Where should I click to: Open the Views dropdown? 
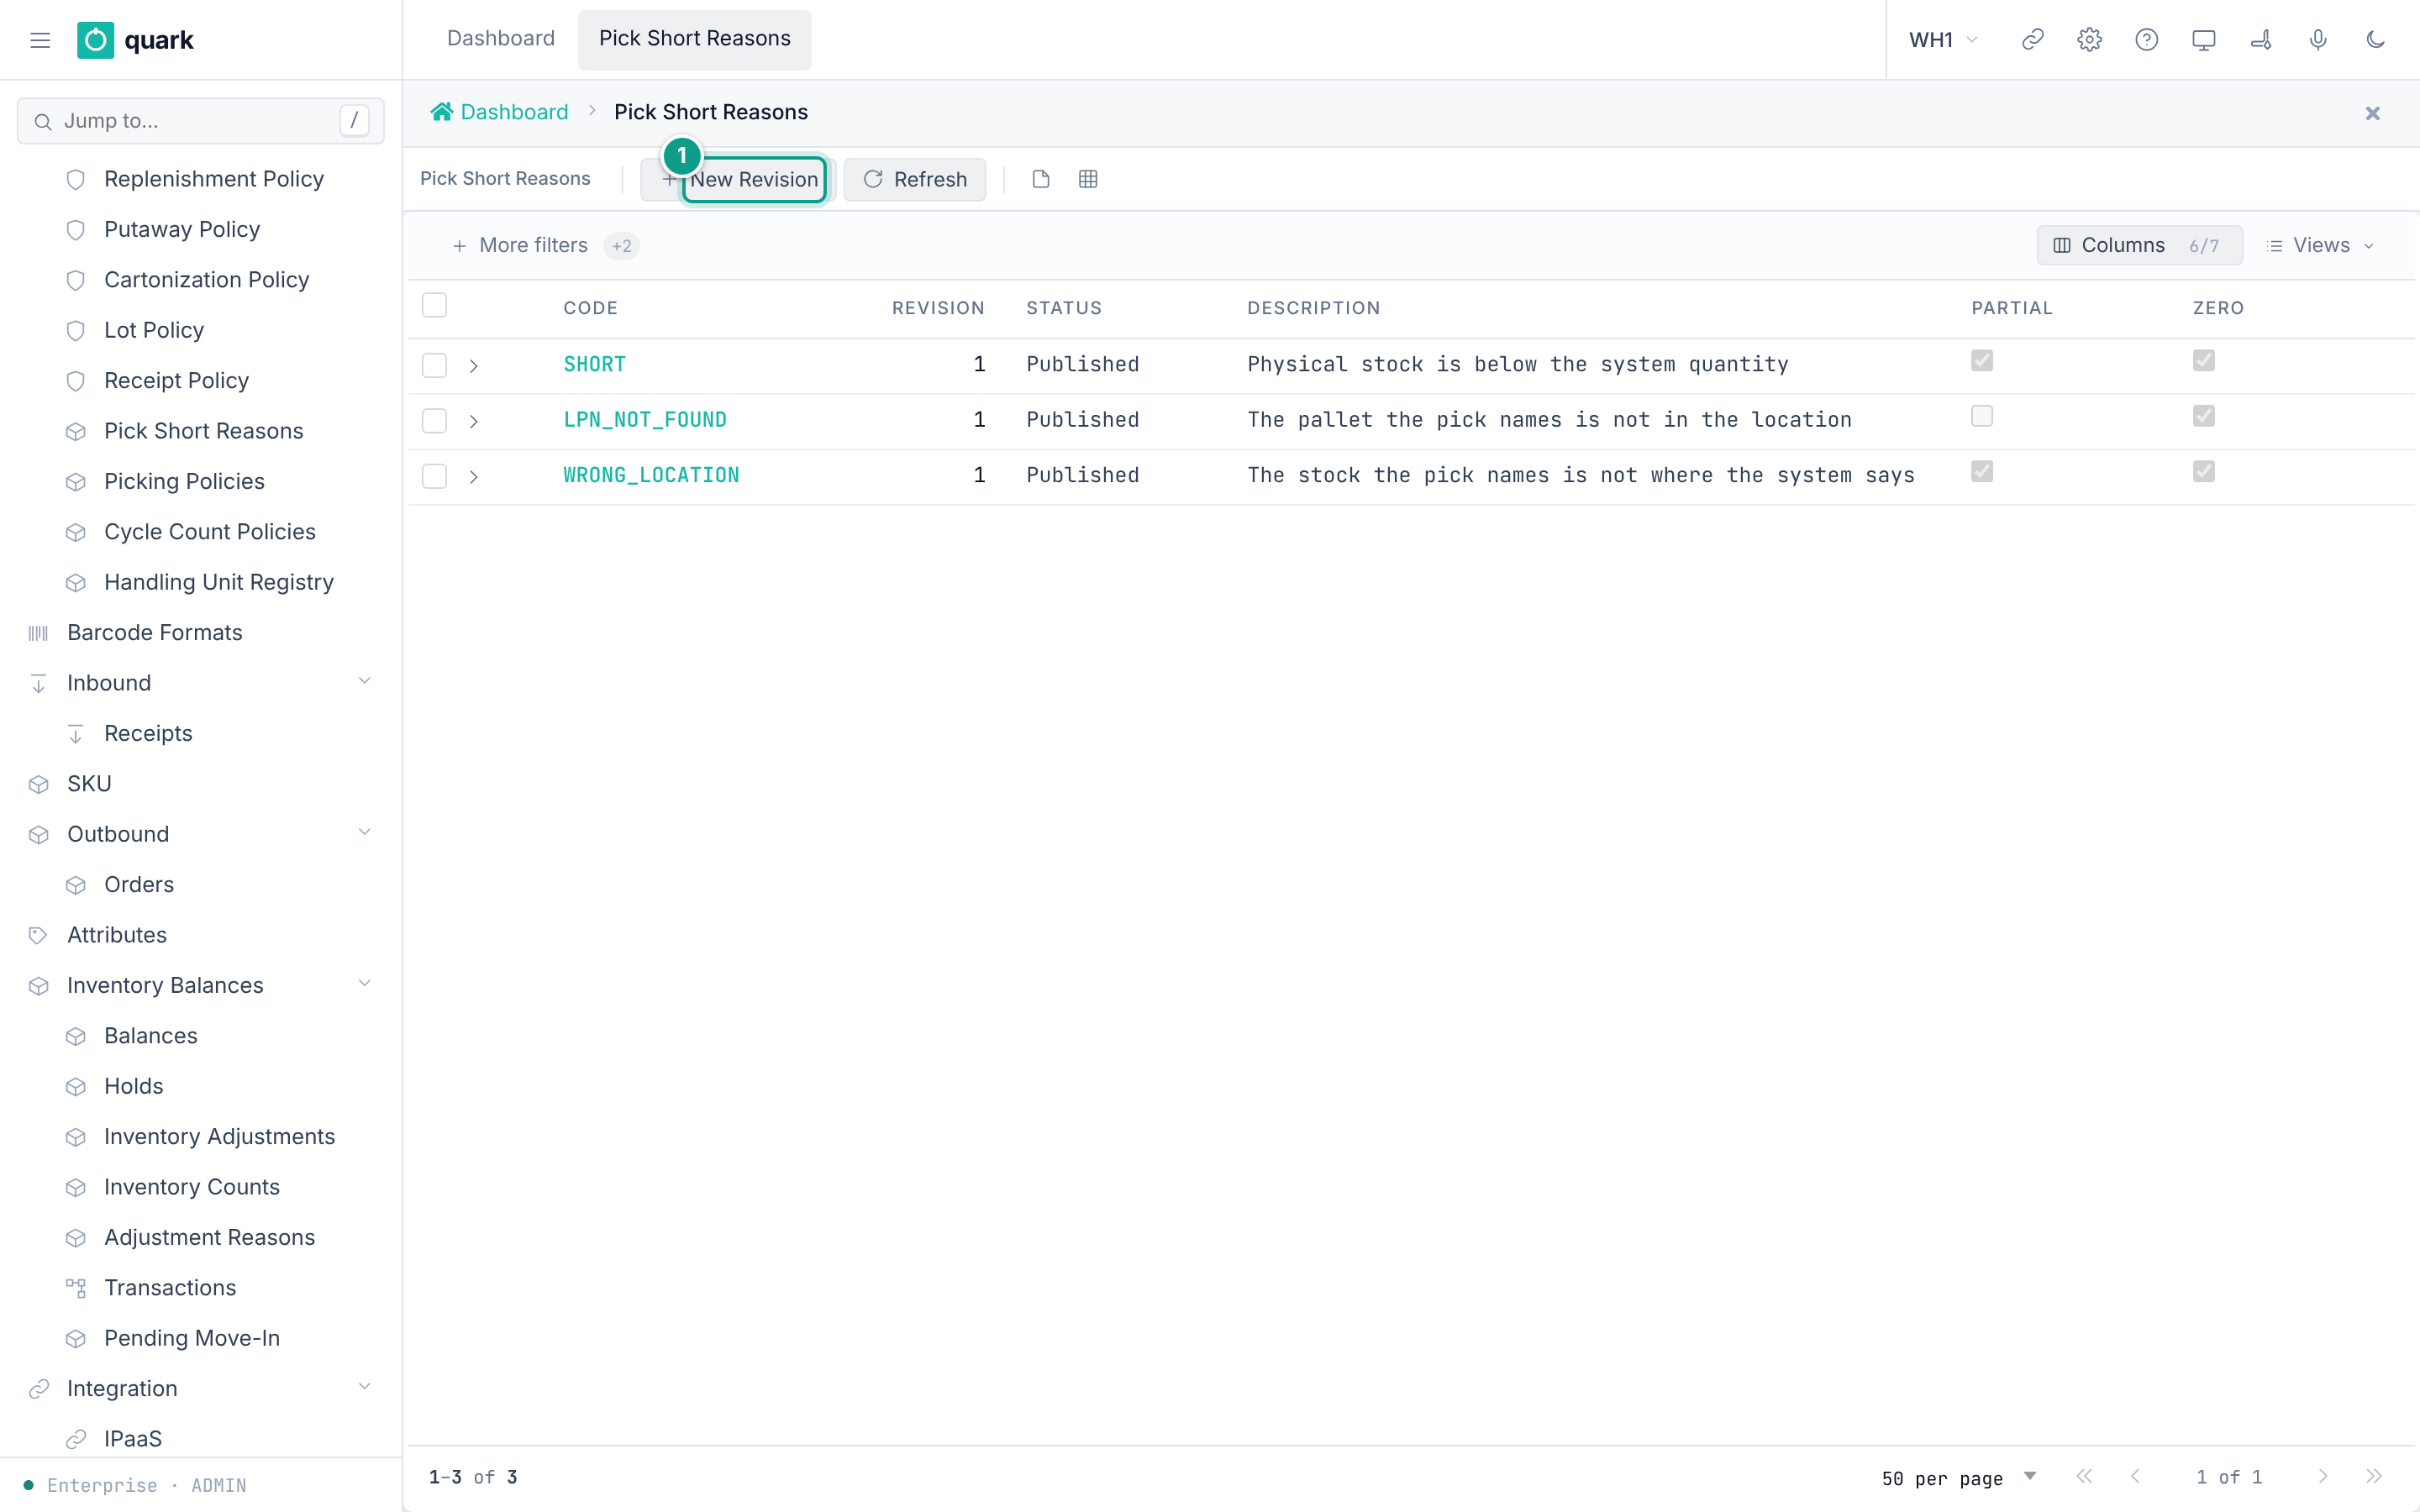click(x=2320, y=245)
